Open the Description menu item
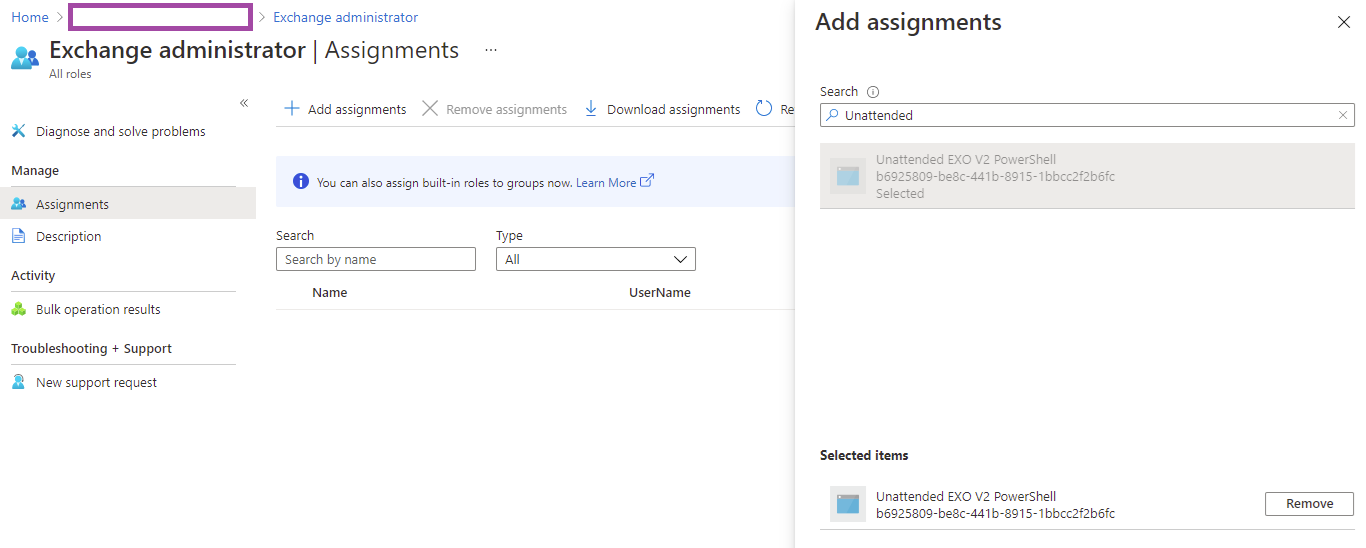 tap(69, 236)
